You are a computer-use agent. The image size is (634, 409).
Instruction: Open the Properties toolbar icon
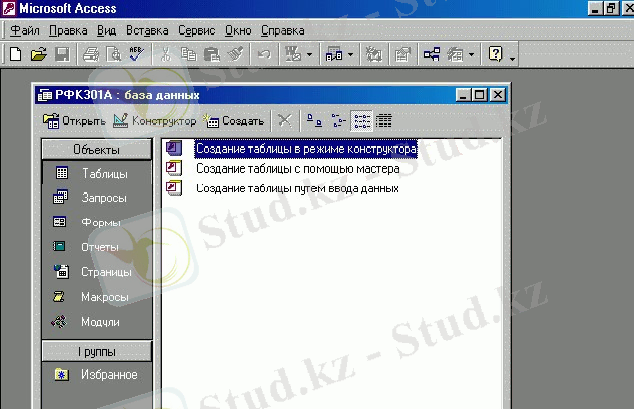(403, 54)
